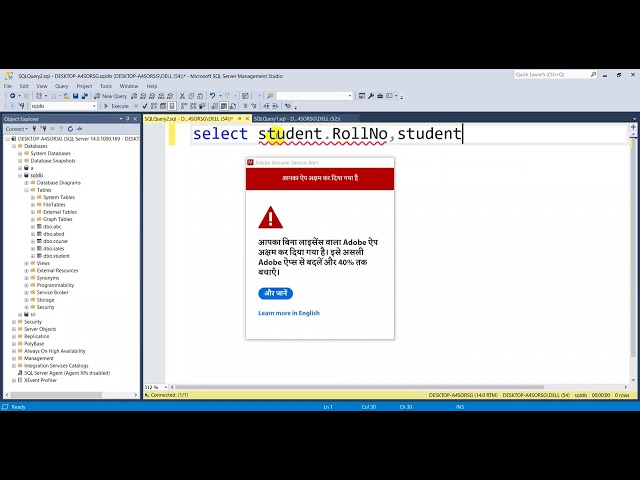Click the editor horizontal scrollbar
Screen dimensions: 640x480
(359, 387)
